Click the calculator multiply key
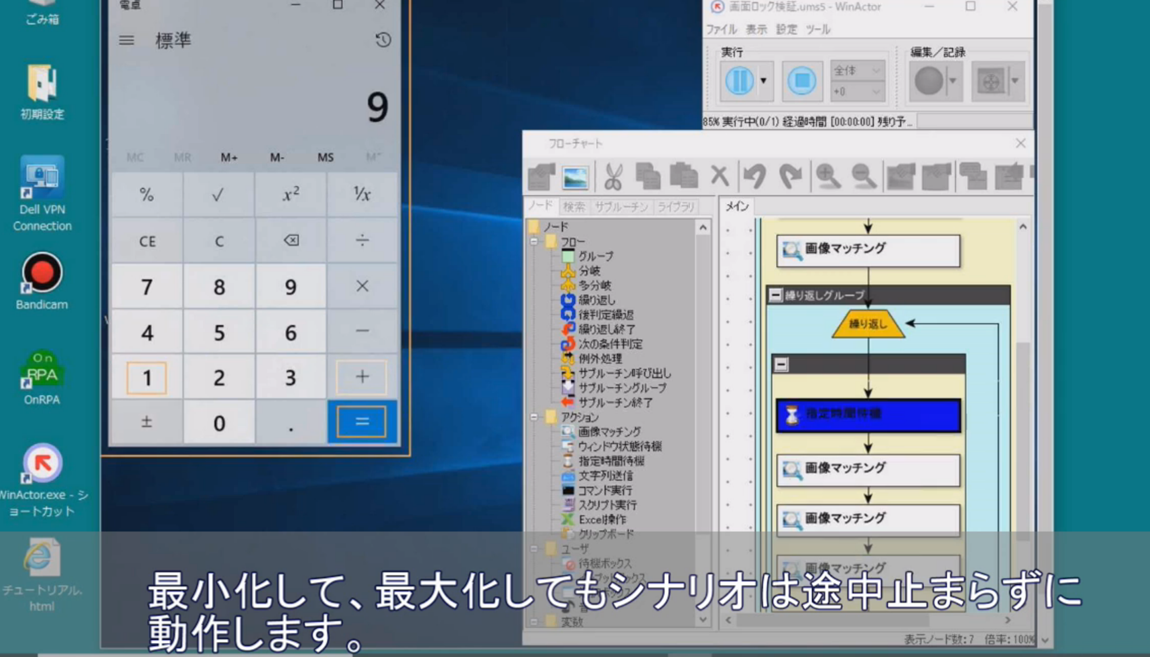Image resolution: width=1150 pixels, height=657 pixels. click(x=362, y=286)
